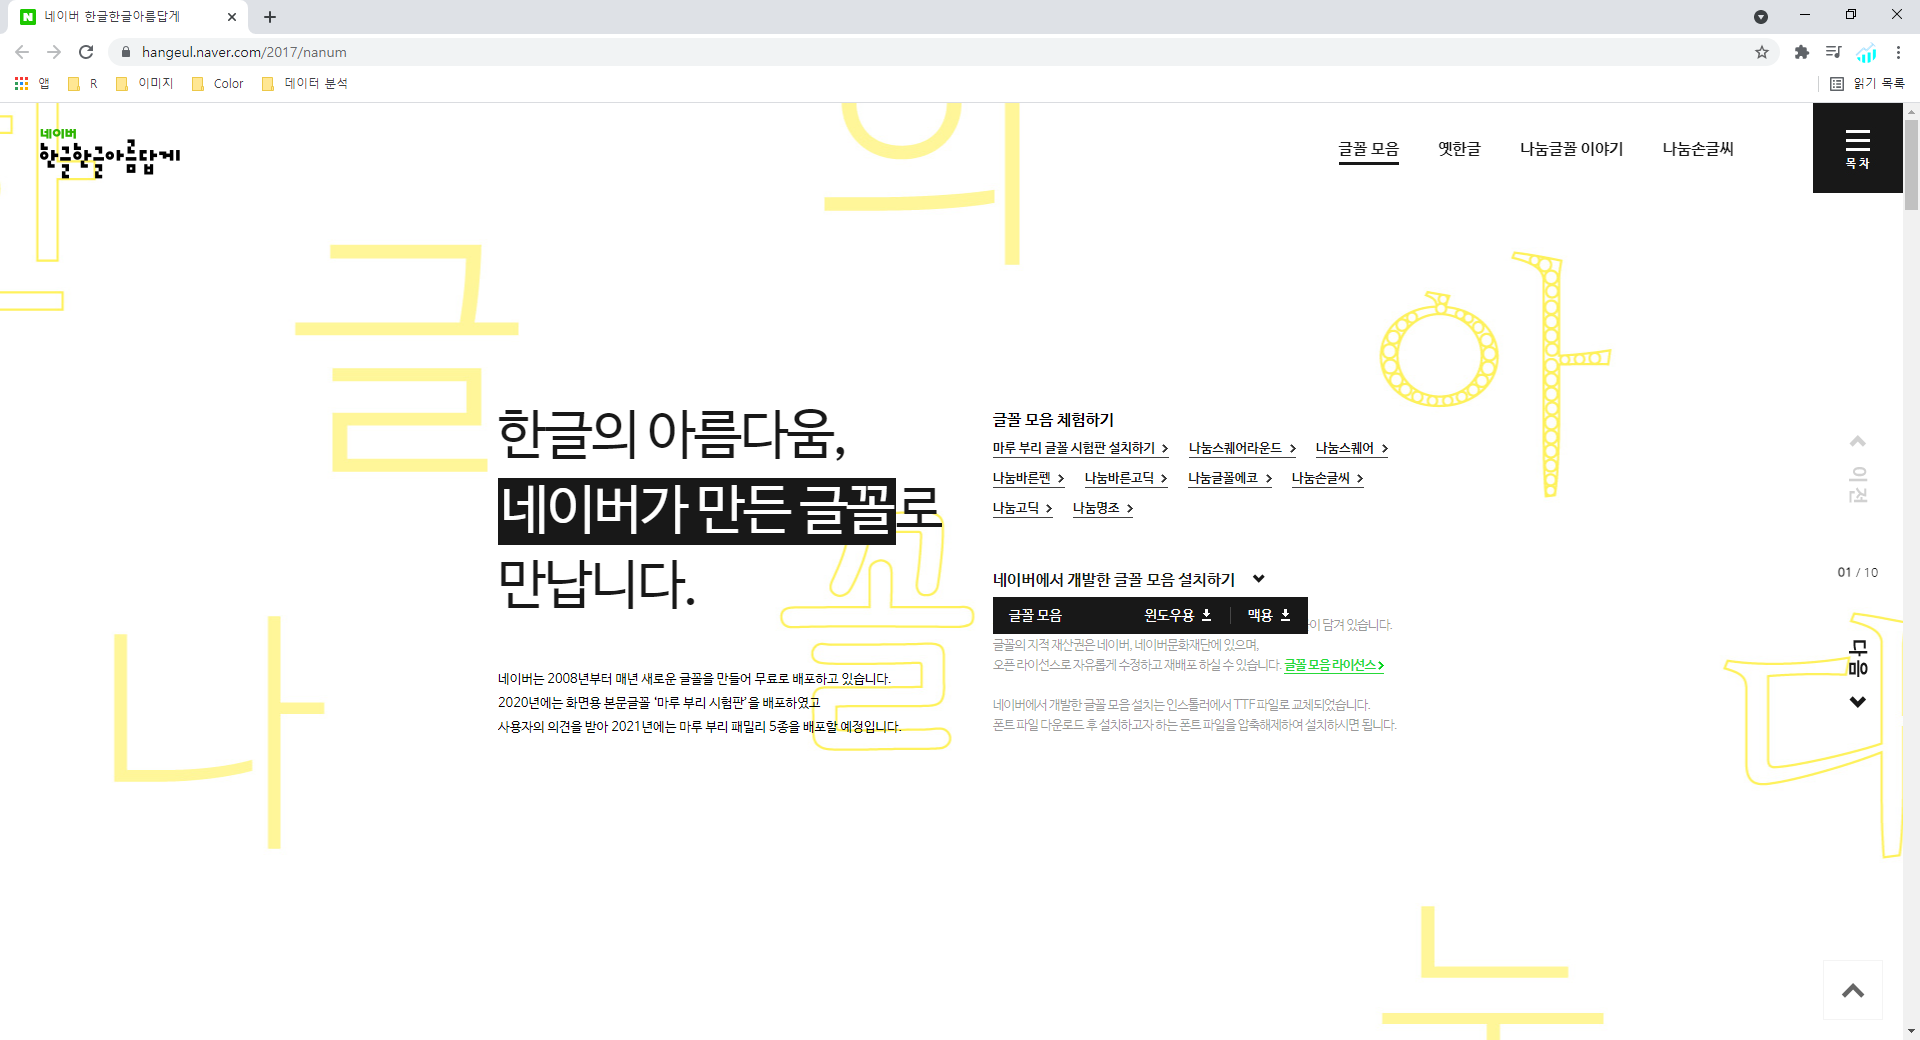This screenshot has height=1040, width=1920.
Task: Open 마루 부리 글꼴 시험판 설치하기 link
Action: (1080, 448)
